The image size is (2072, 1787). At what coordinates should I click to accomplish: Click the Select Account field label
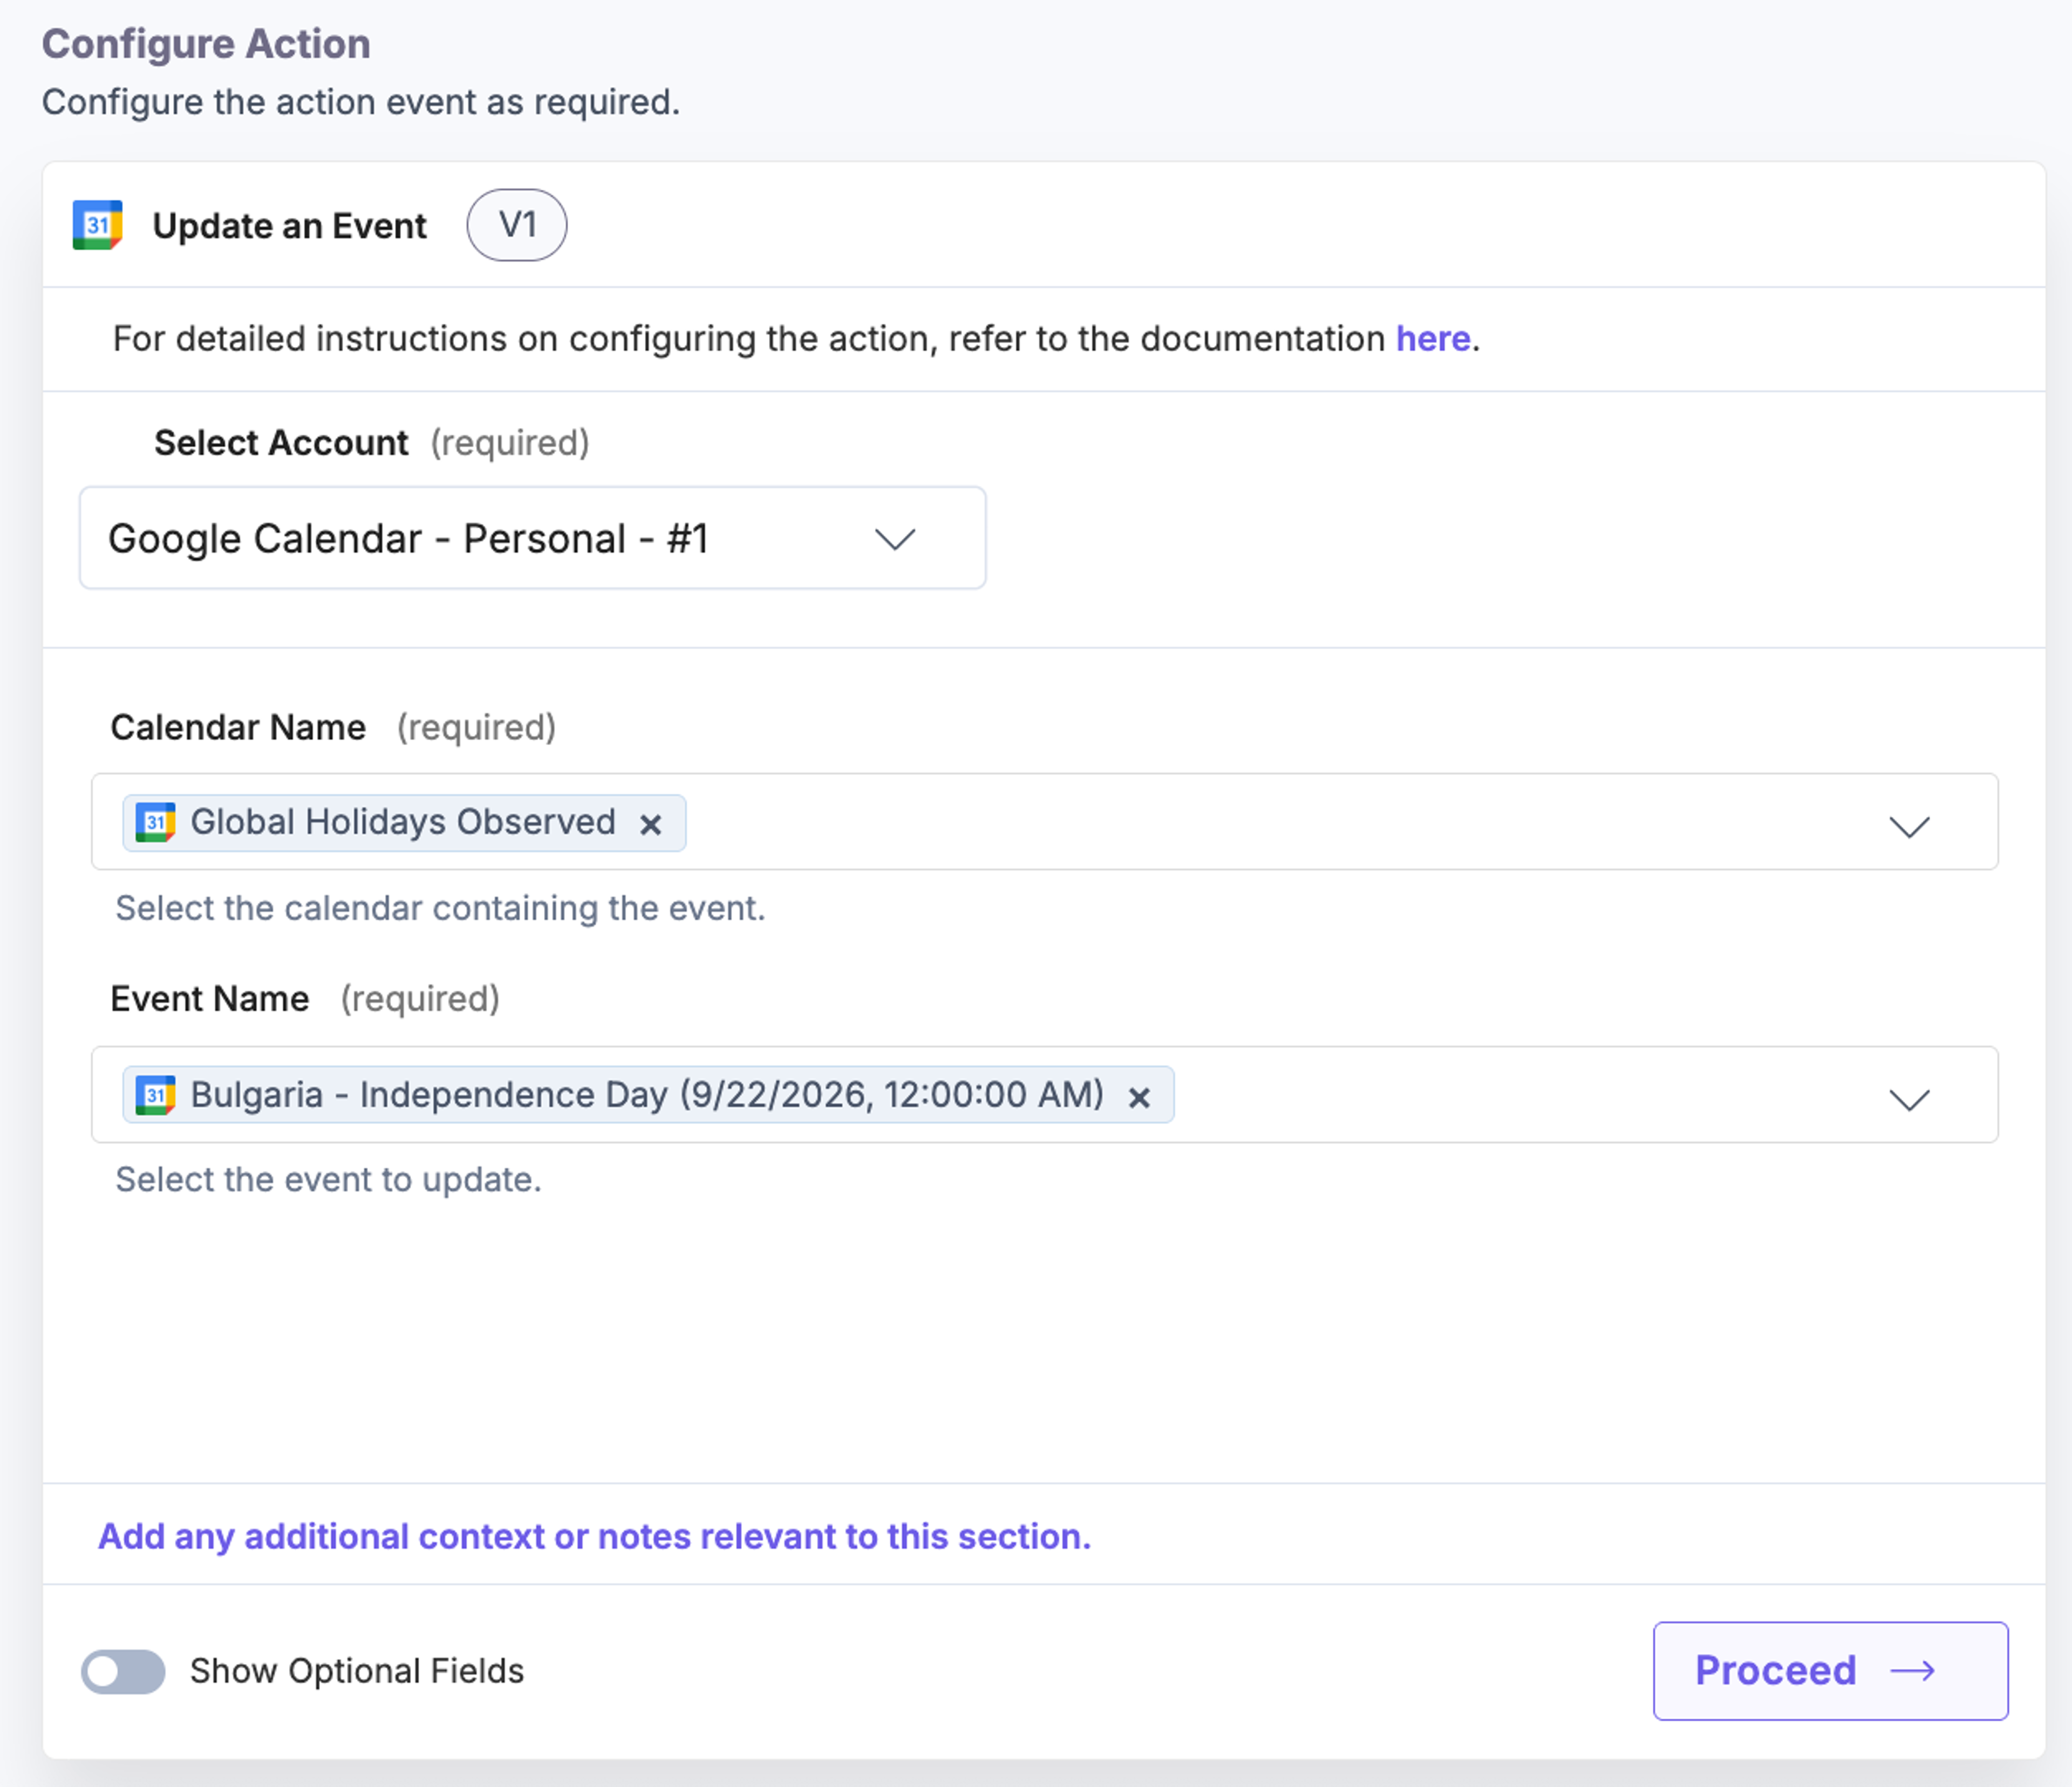281,443
